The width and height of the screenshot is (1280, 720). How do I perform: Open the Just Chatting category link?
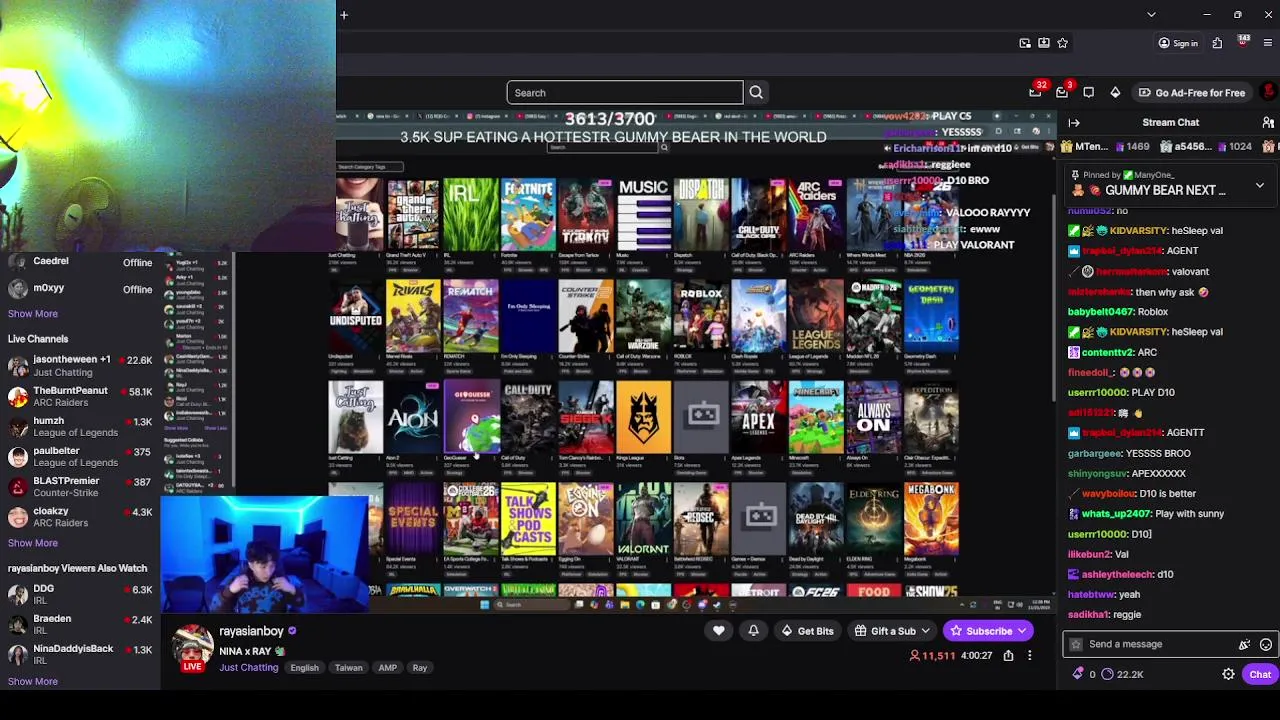tap(248, 667)
